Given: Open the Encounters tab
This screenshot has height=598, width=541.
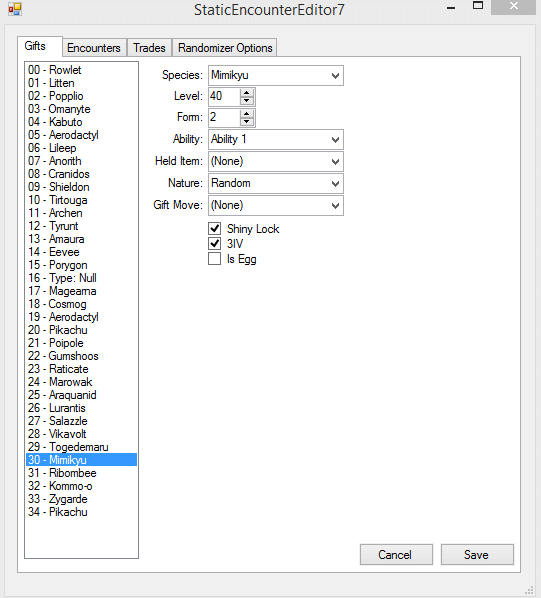Looking at the screenshot, I should point(94,48).
